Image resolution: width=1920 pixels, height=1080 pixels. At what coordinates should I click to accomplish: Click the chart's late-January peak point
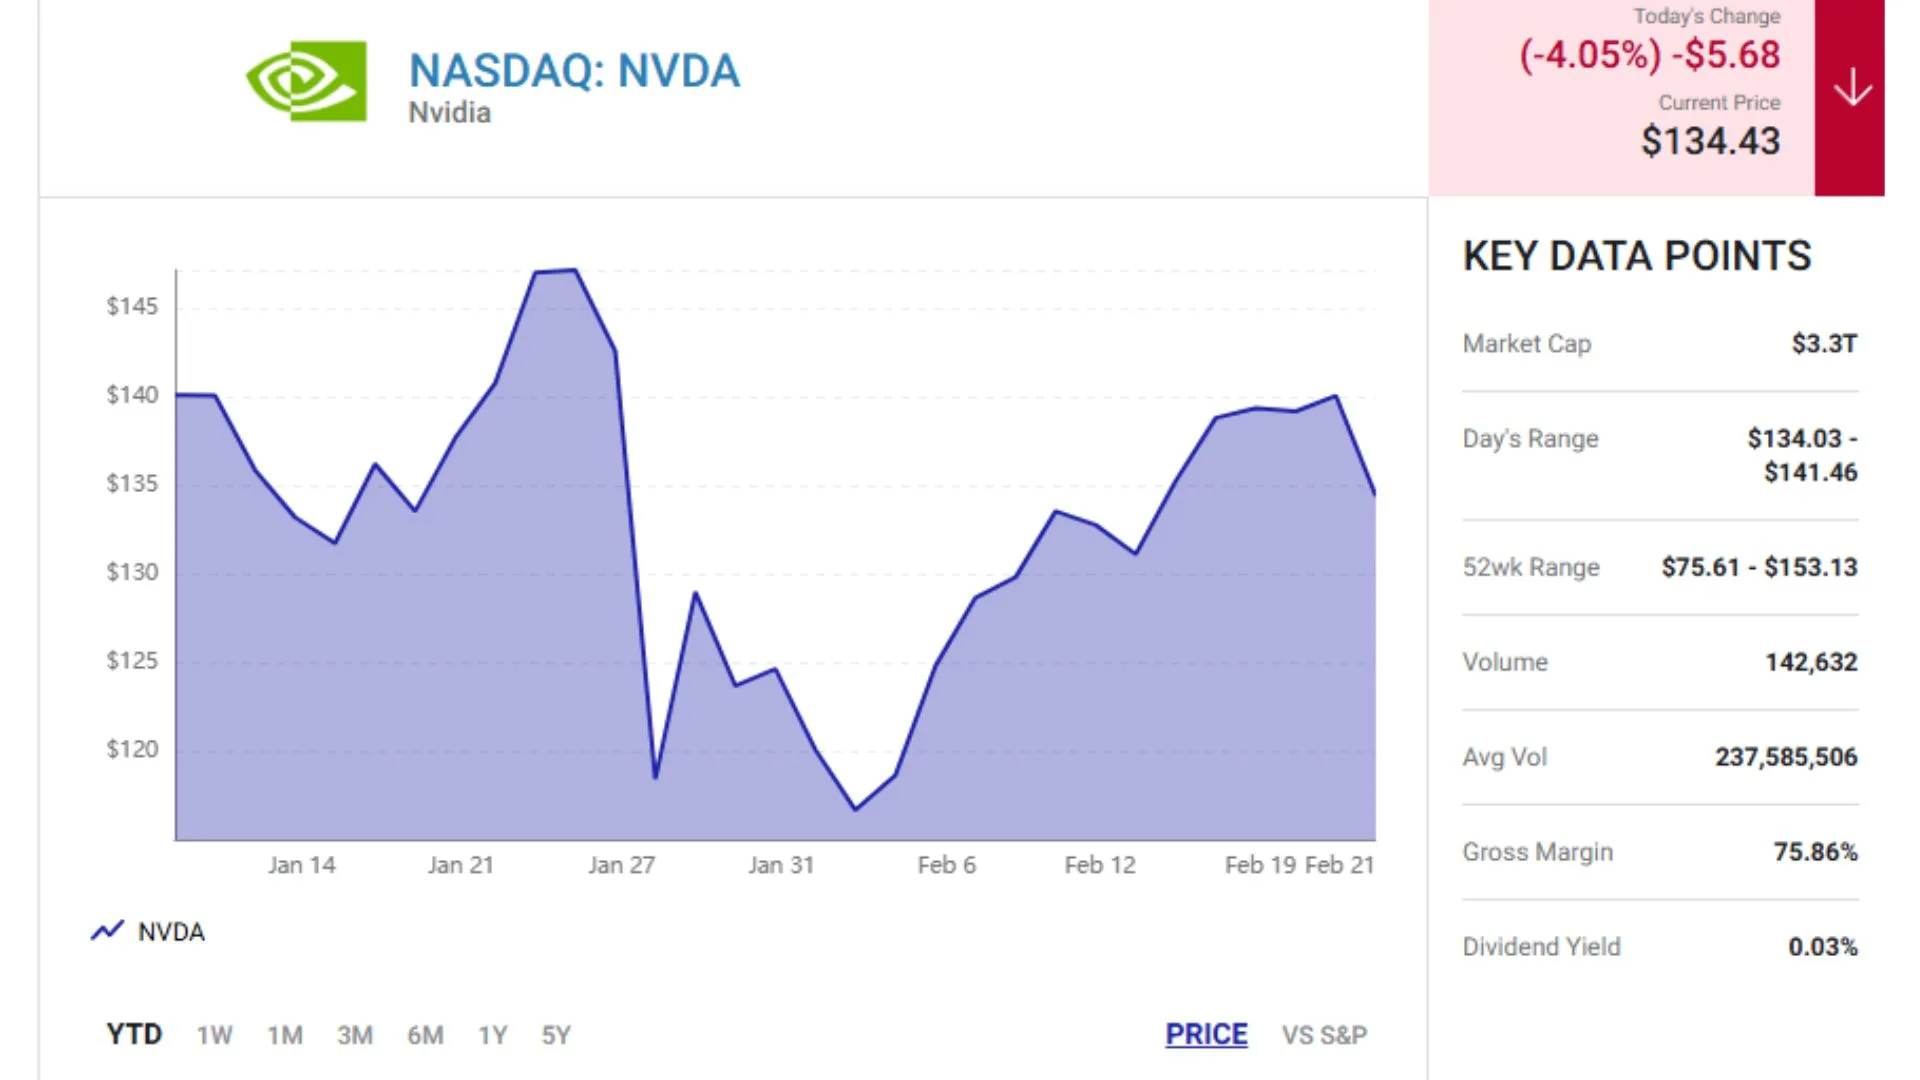[574, 271]
